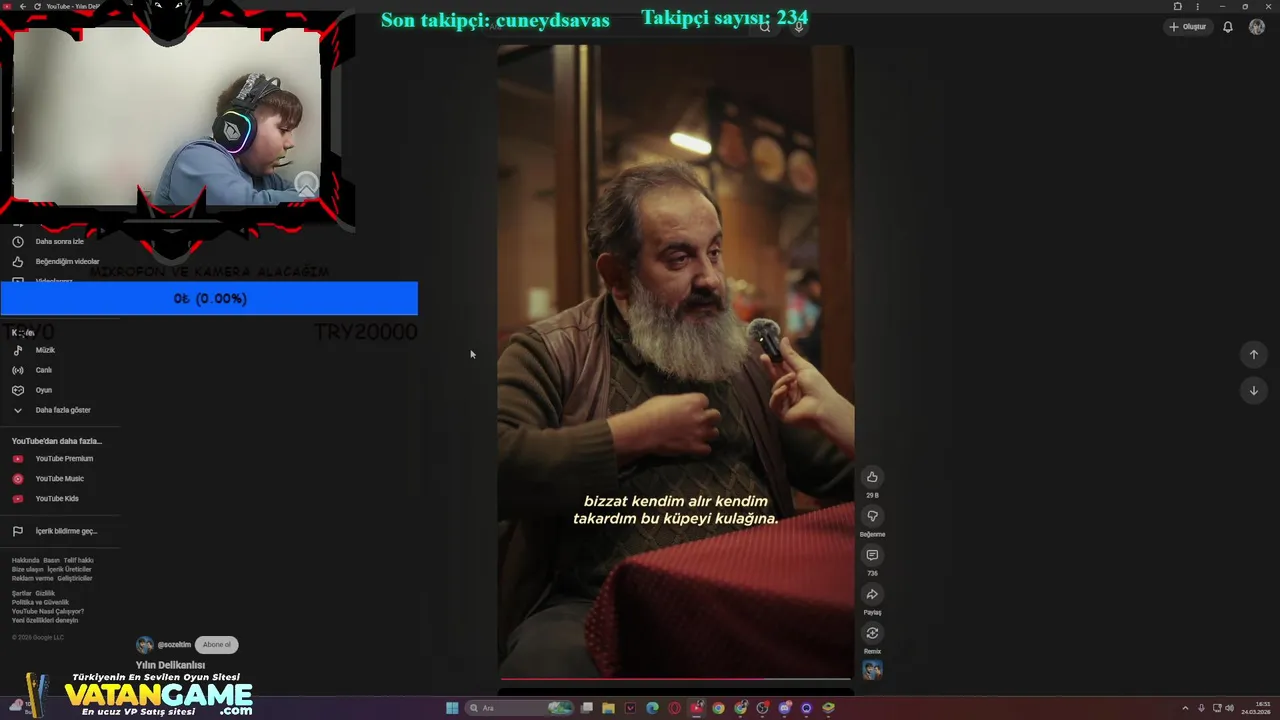Viewport: 1280px width, 720px height.
Task: Subscribe using the Abone ol button
Action: (216, 645)
